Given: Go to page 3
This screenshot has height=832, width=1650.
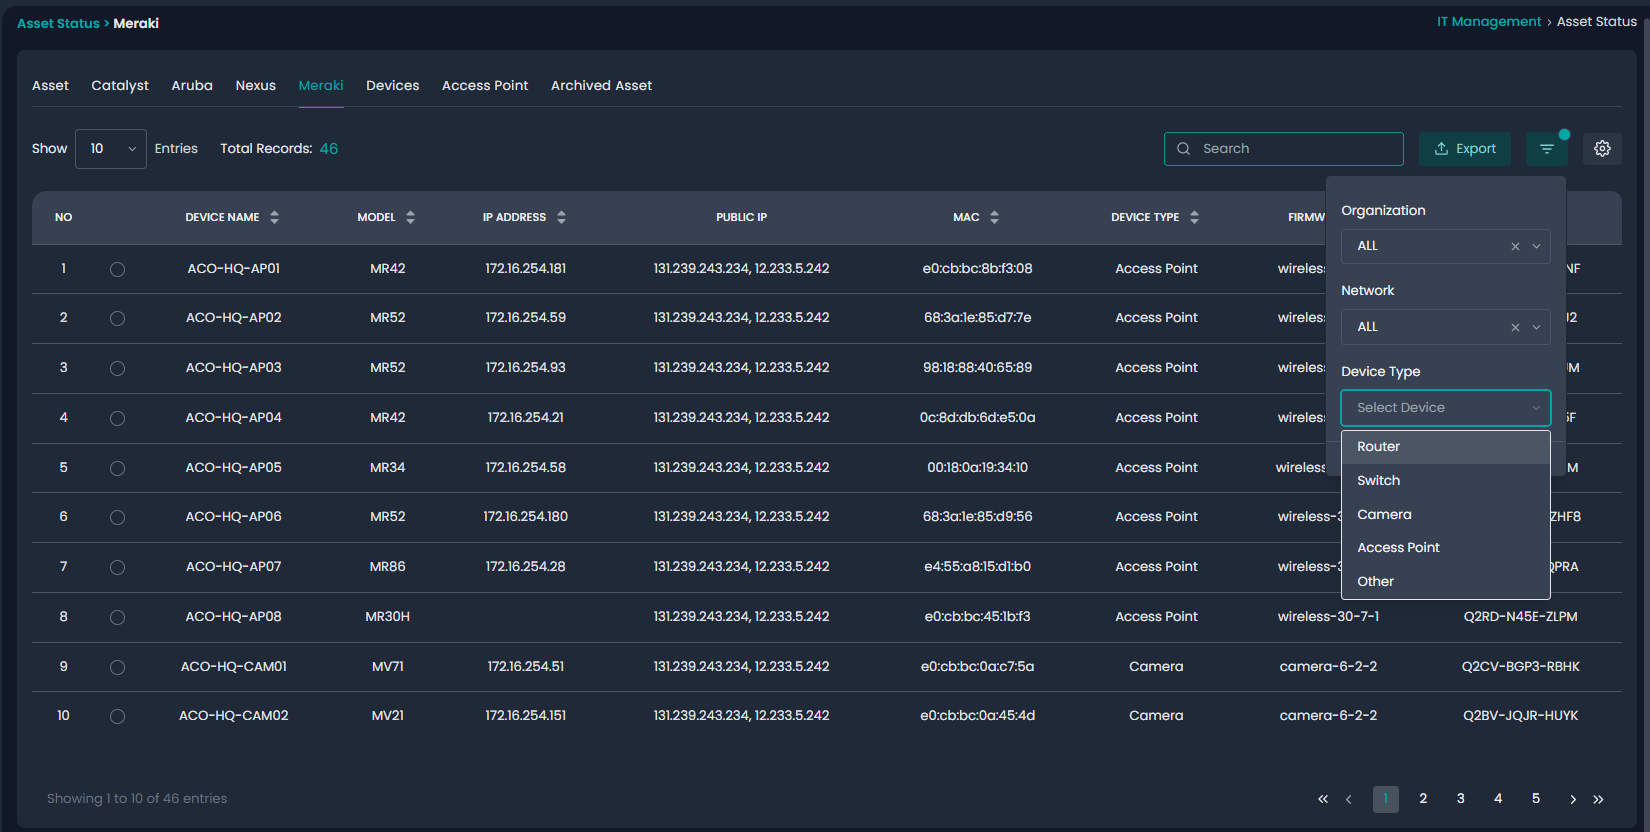Looking at the screenshot, I should tap(1461, 799).
